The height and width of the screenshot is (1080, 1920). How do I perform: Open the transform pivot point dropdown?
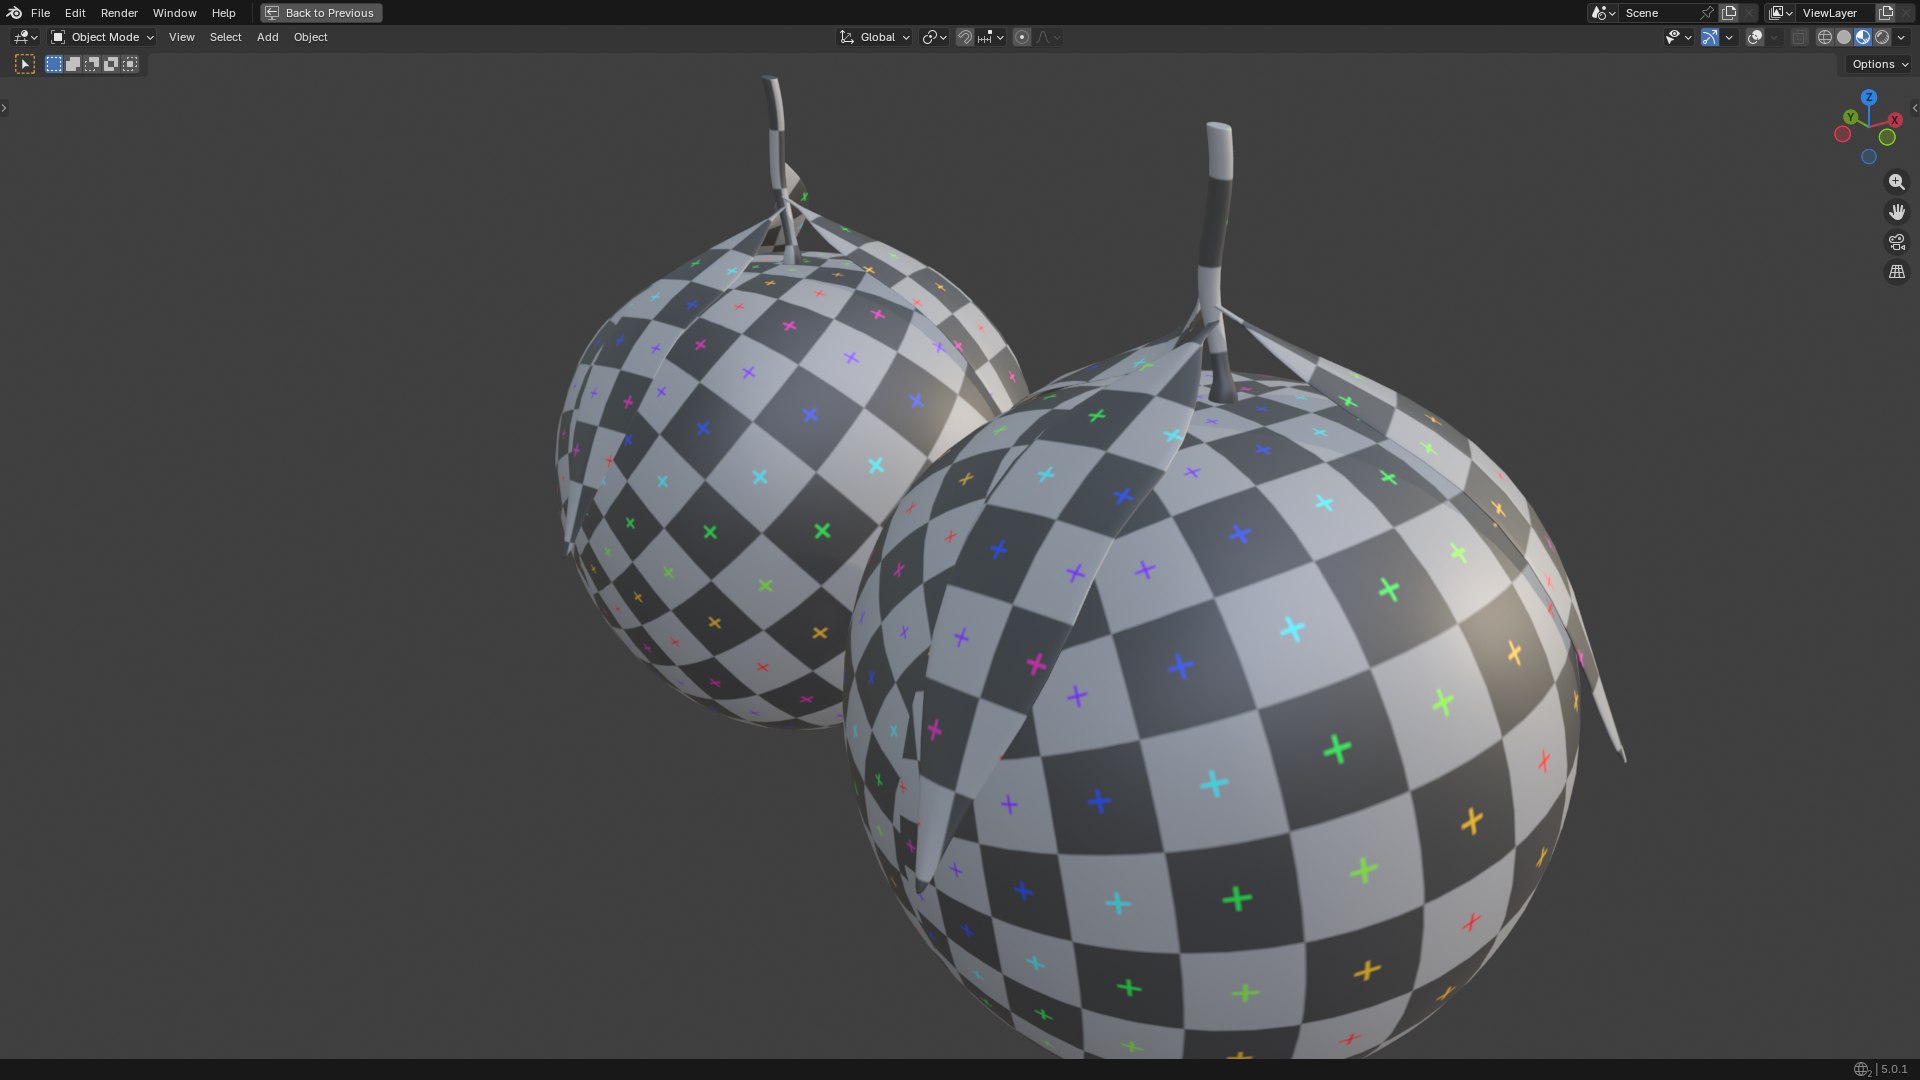coord(934,37)
